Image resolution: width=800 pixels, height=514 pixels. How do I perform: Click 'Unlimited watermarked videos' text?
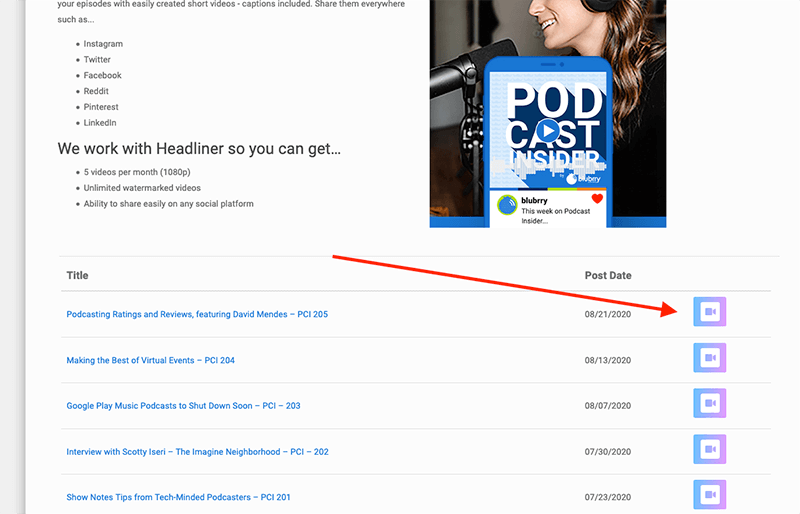click(142, 188)
